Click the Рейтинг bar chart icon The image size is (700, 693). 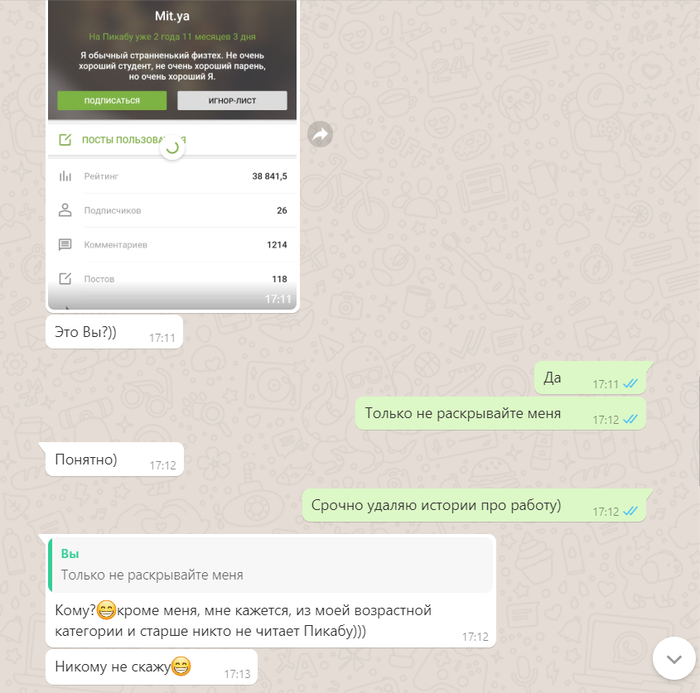click(65, 176)
